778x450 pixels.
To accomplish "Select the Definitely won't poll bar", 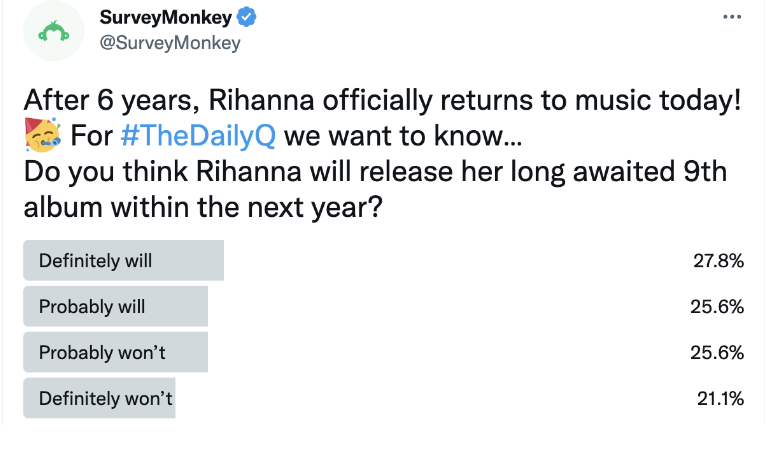I will 99,398.
